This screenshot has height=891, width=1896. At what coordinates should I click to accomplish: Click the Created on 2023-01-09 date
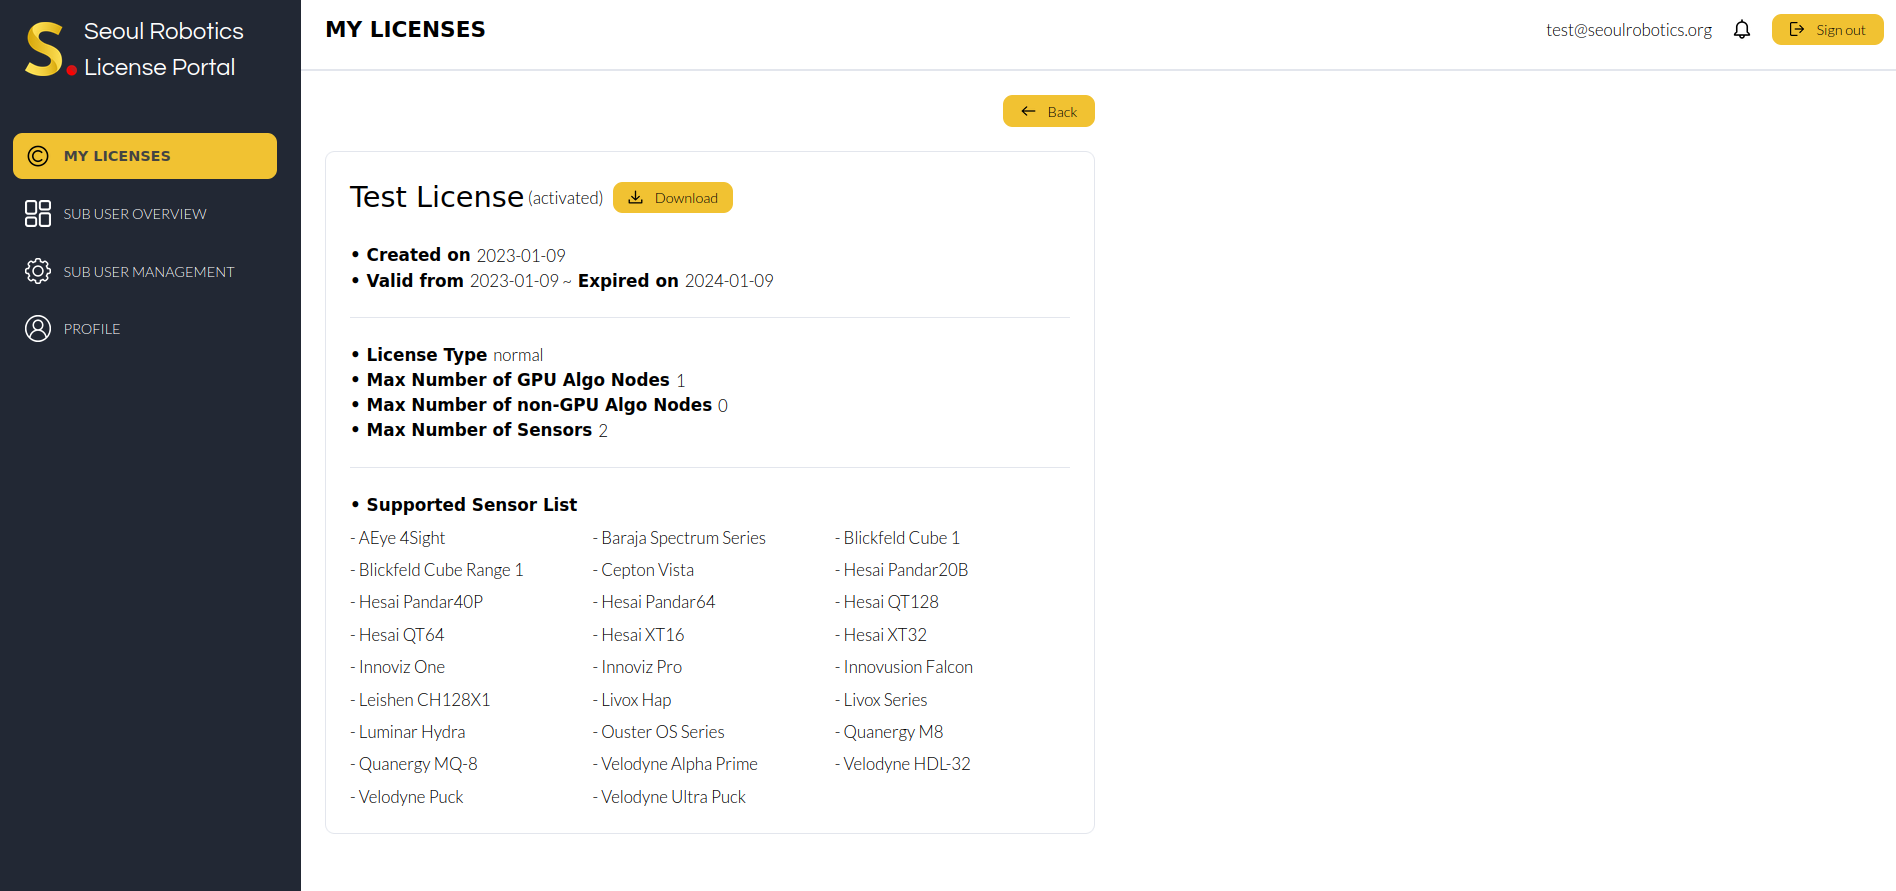521,256
